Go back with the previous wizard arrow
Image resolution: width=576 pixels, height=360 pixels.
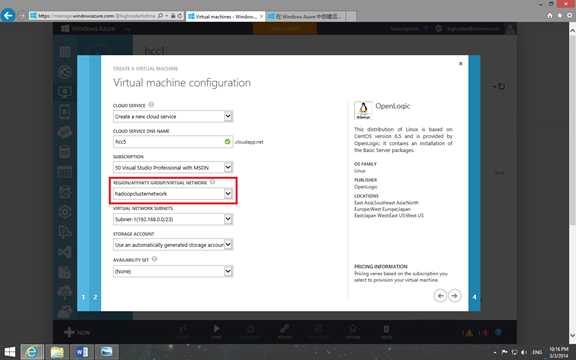tap(440, 296)
